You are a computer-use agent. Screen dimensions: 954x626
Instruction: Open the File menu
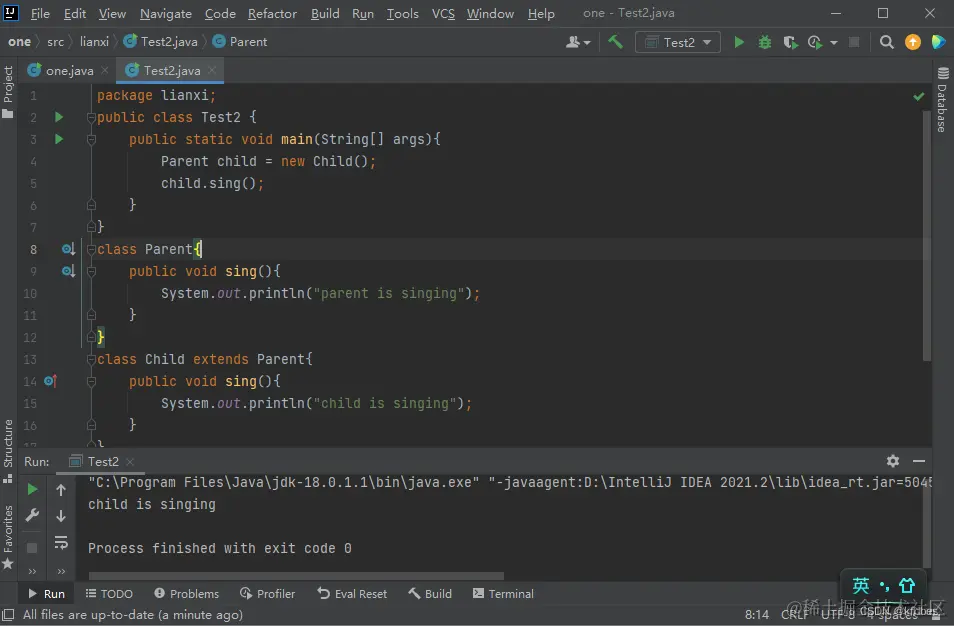pos(40,13)
